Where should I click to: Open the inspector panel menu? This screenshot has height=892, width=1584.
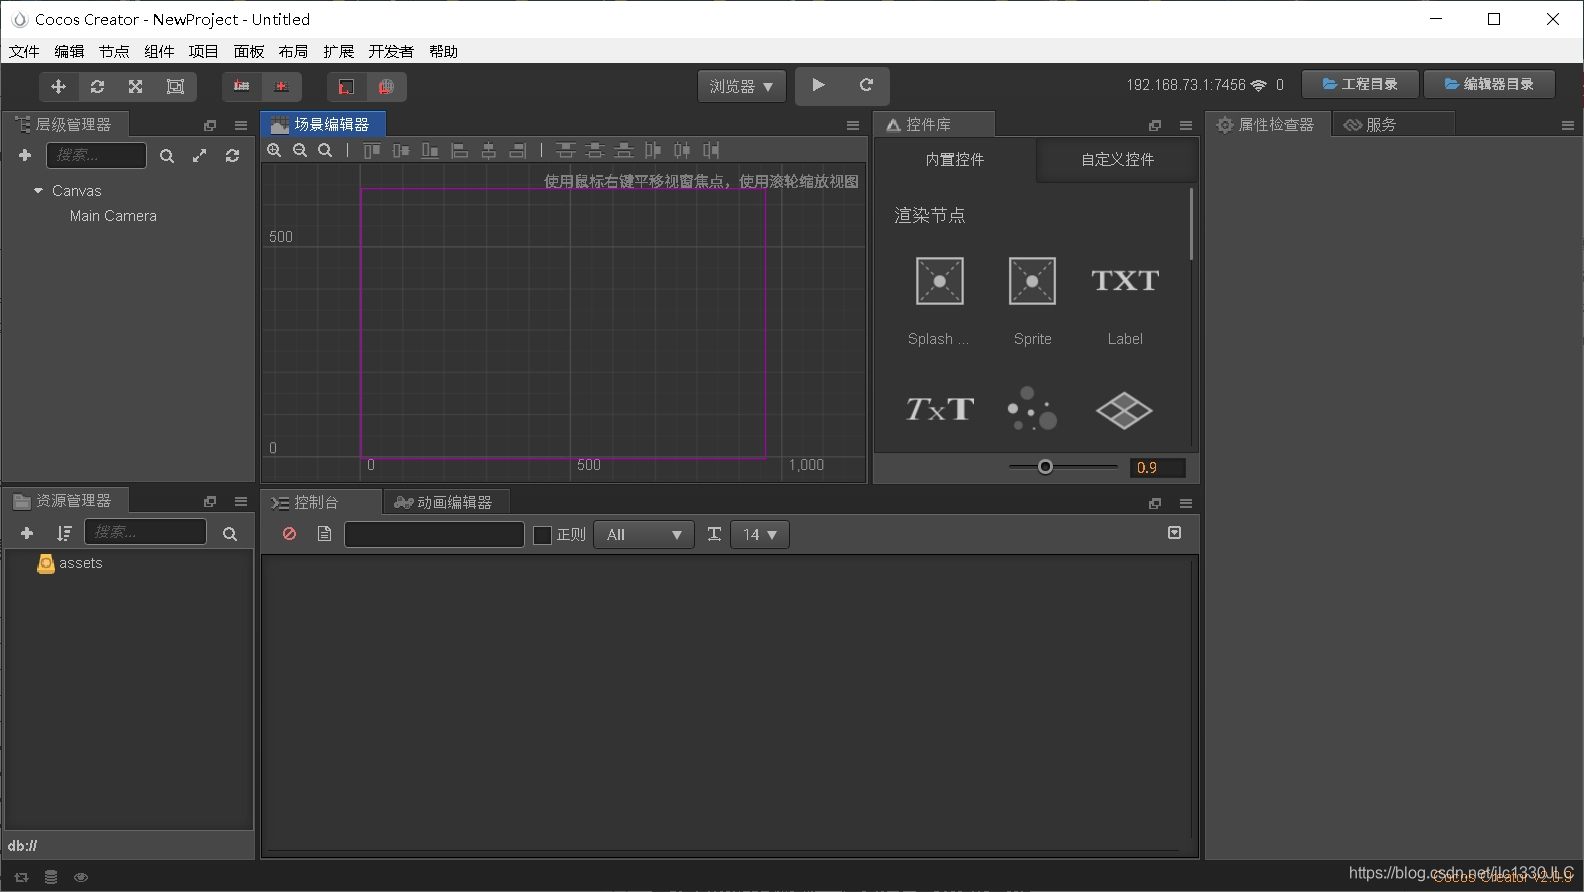click(x=1568, y=125)
